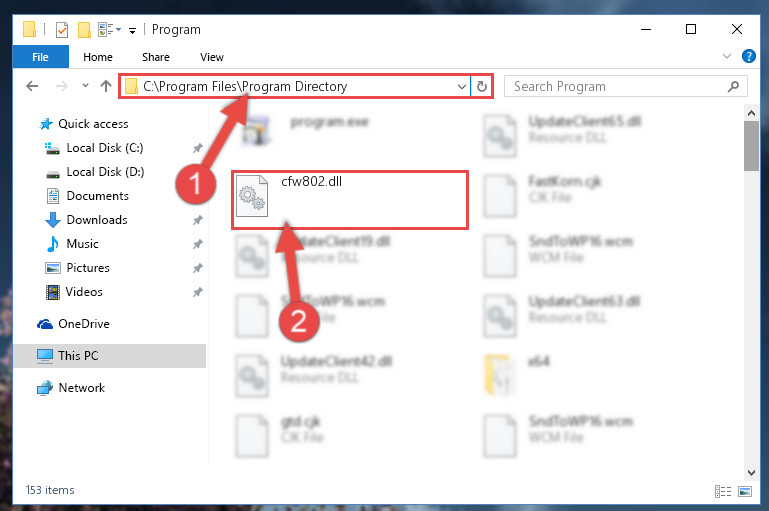Screen dimensions: 769x511
Task: Click the Properties checkmark quick access icon
Action: pyautogui.click(x=62, y=30)
